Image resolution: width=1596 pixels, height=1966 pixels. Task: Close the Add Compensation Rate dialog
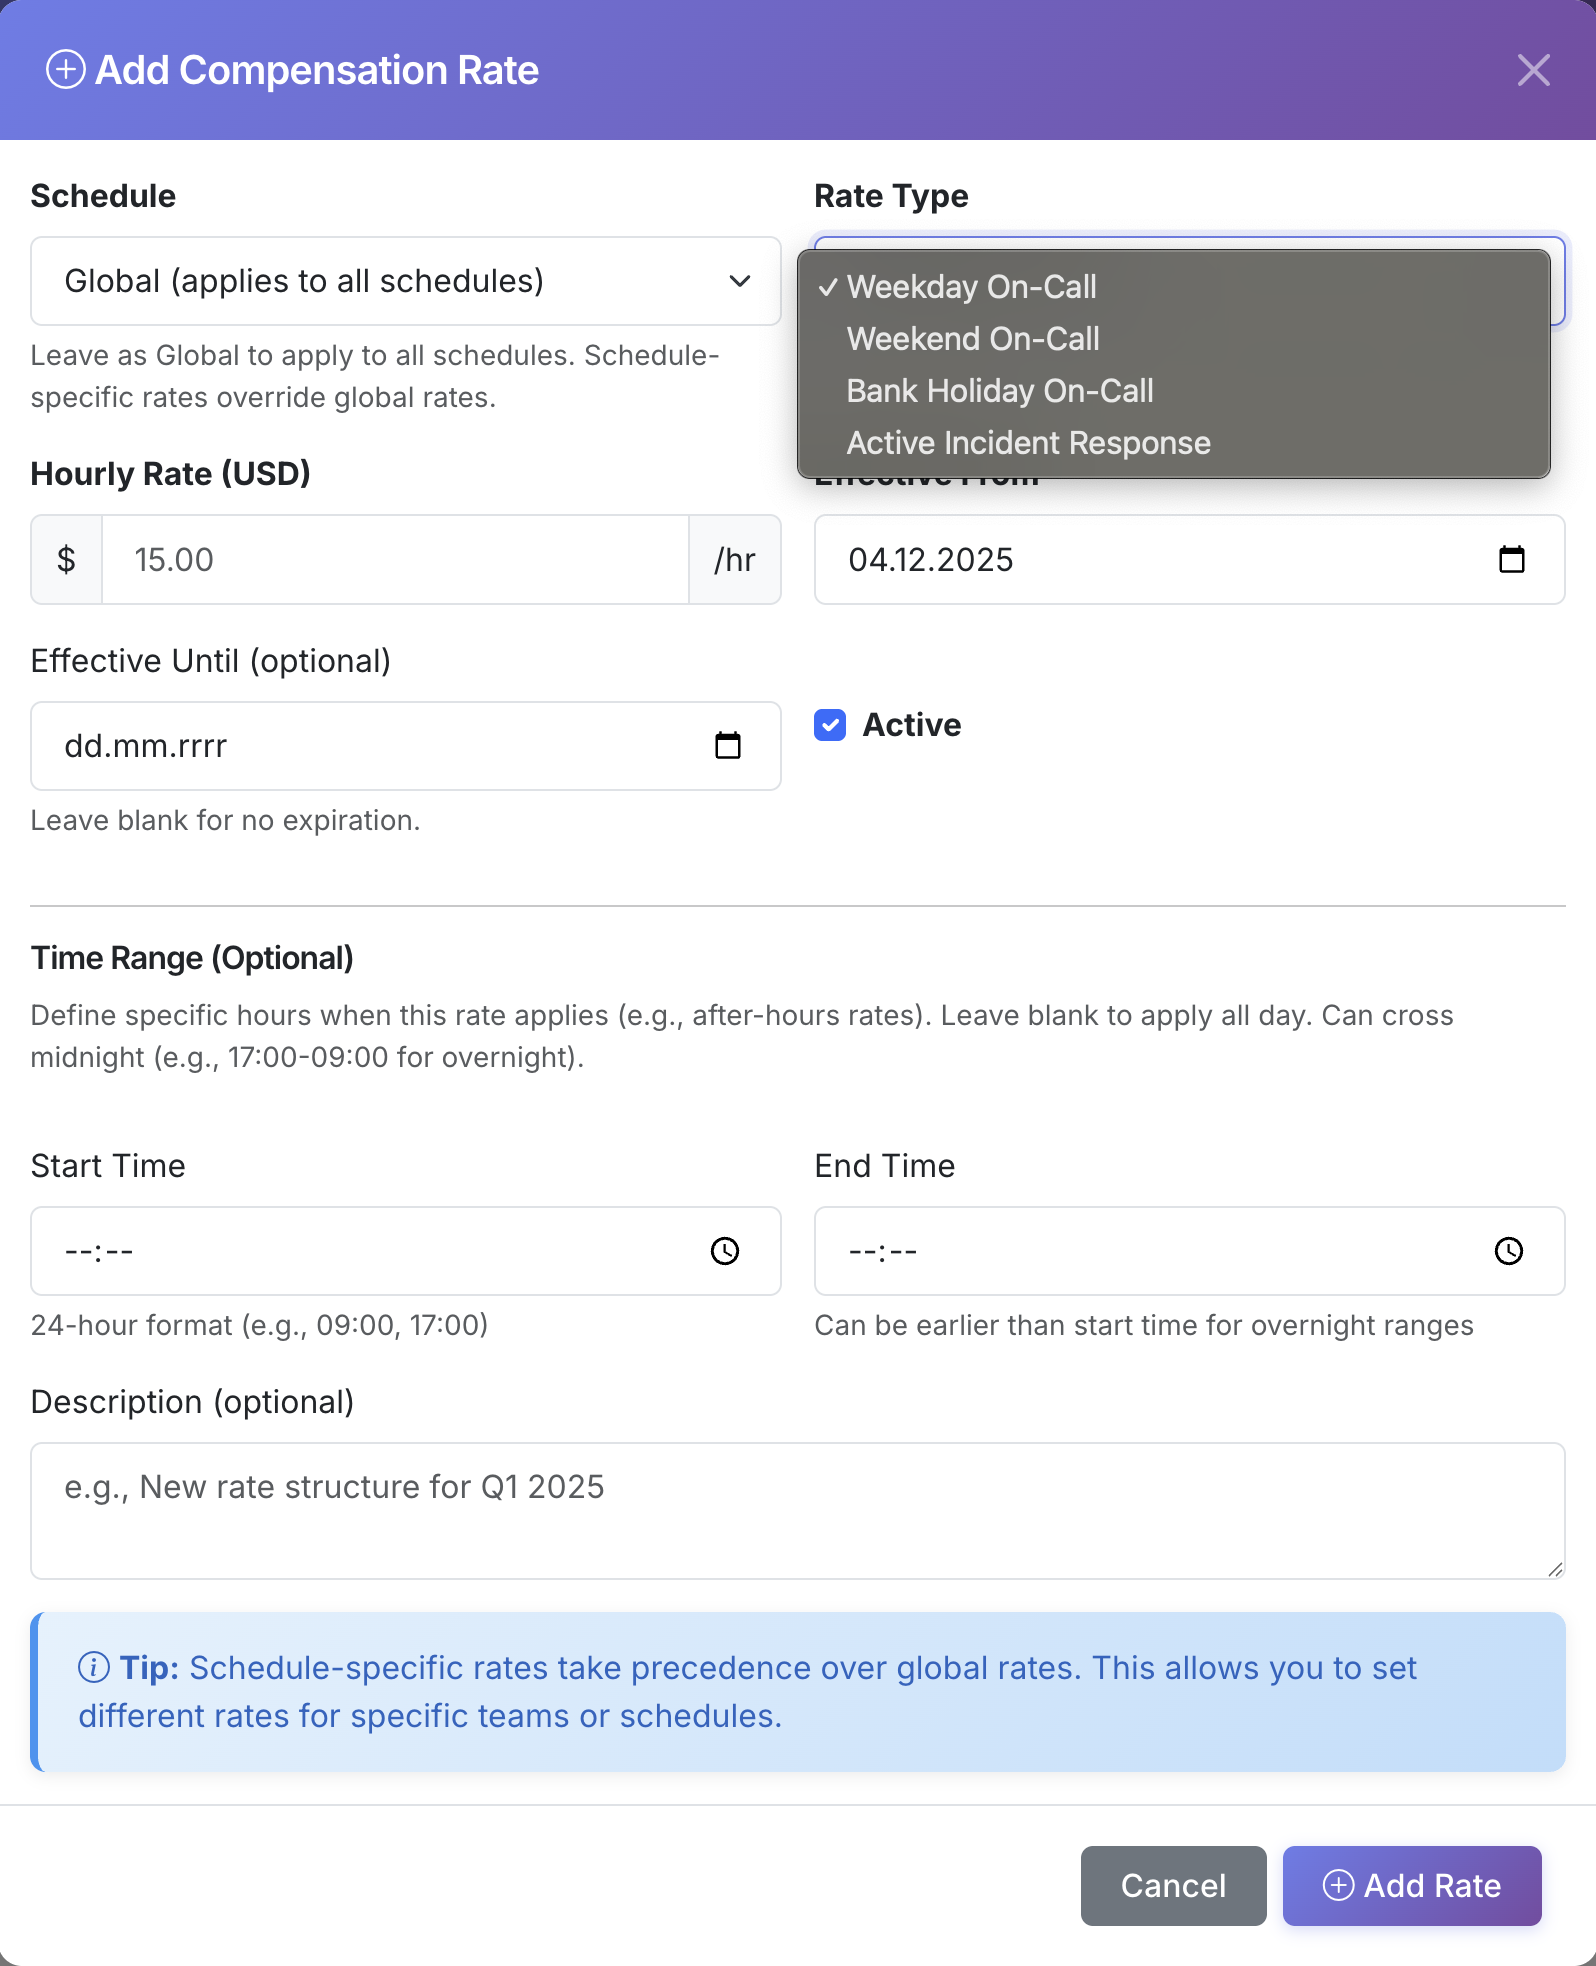(1533, 71)
